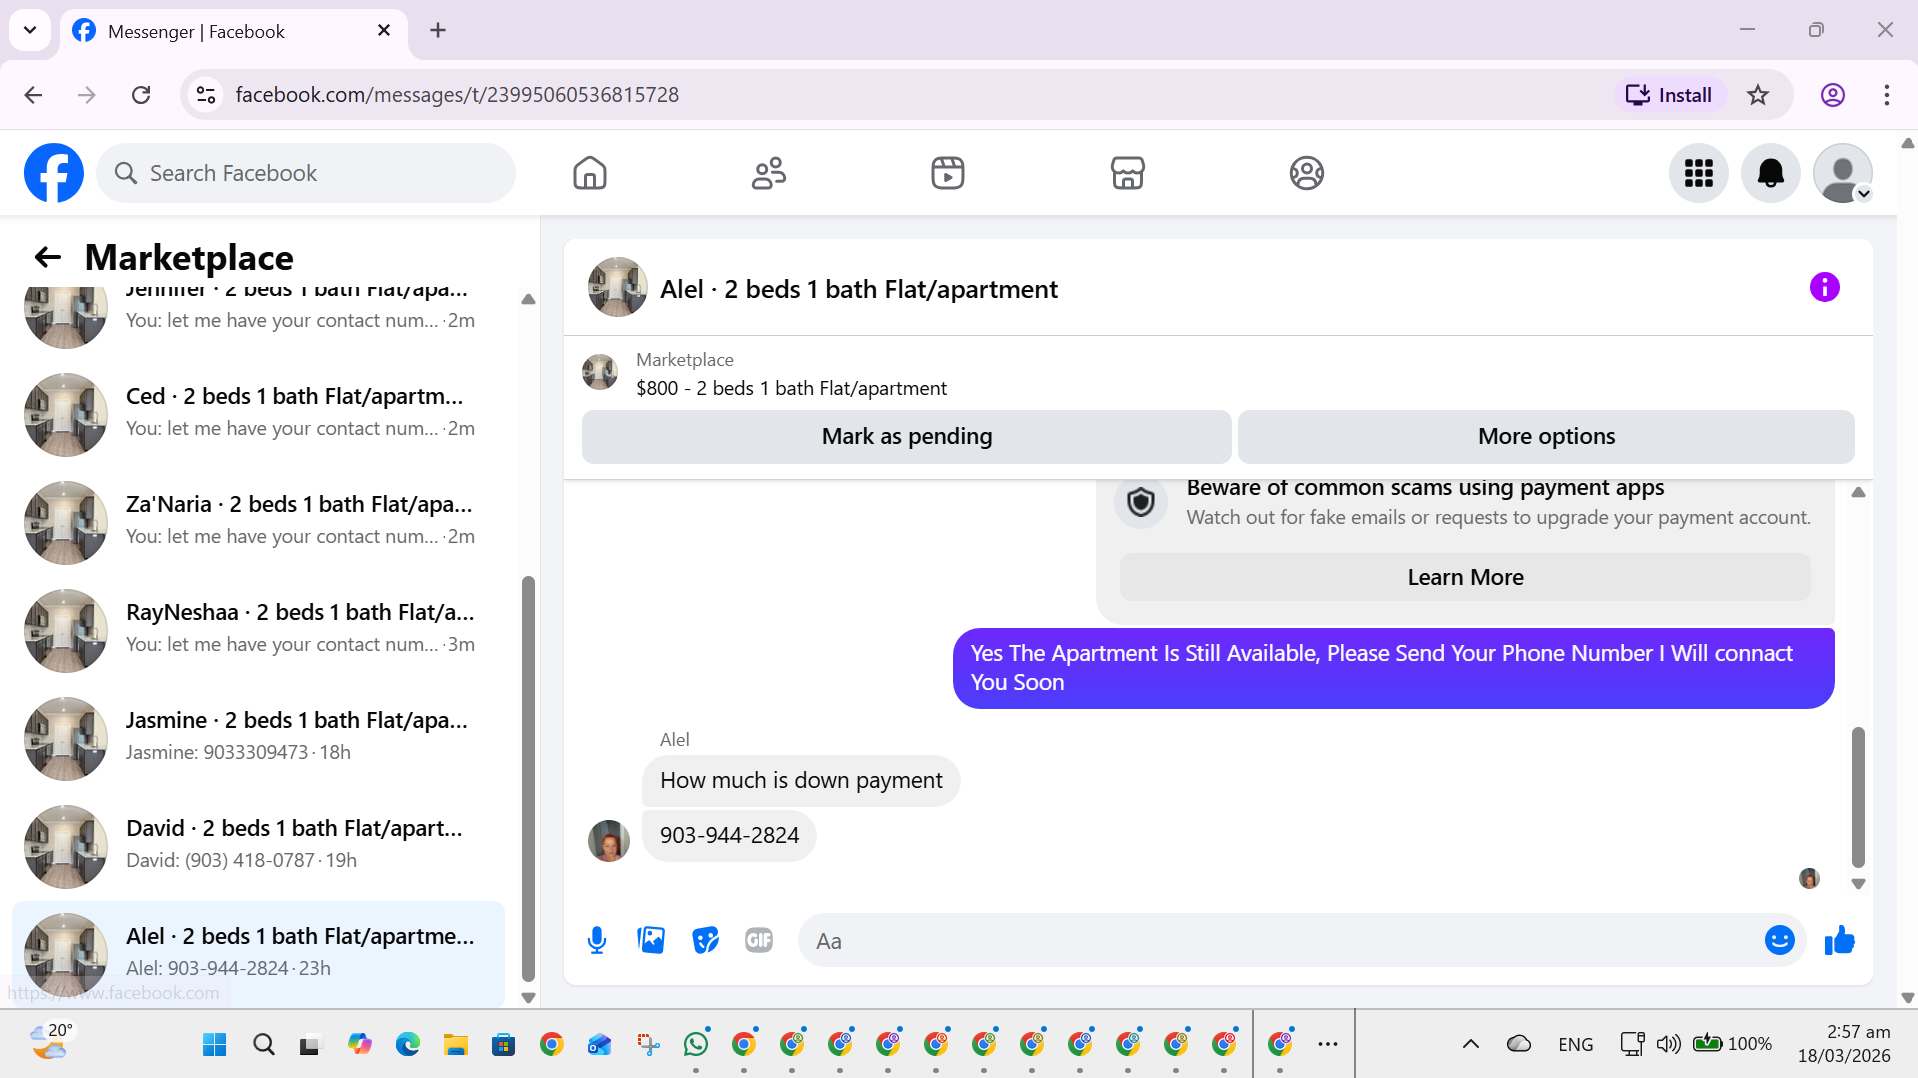Click Install app button in the address bar
The image size is (1918, 1078).
click(1669, 95)
